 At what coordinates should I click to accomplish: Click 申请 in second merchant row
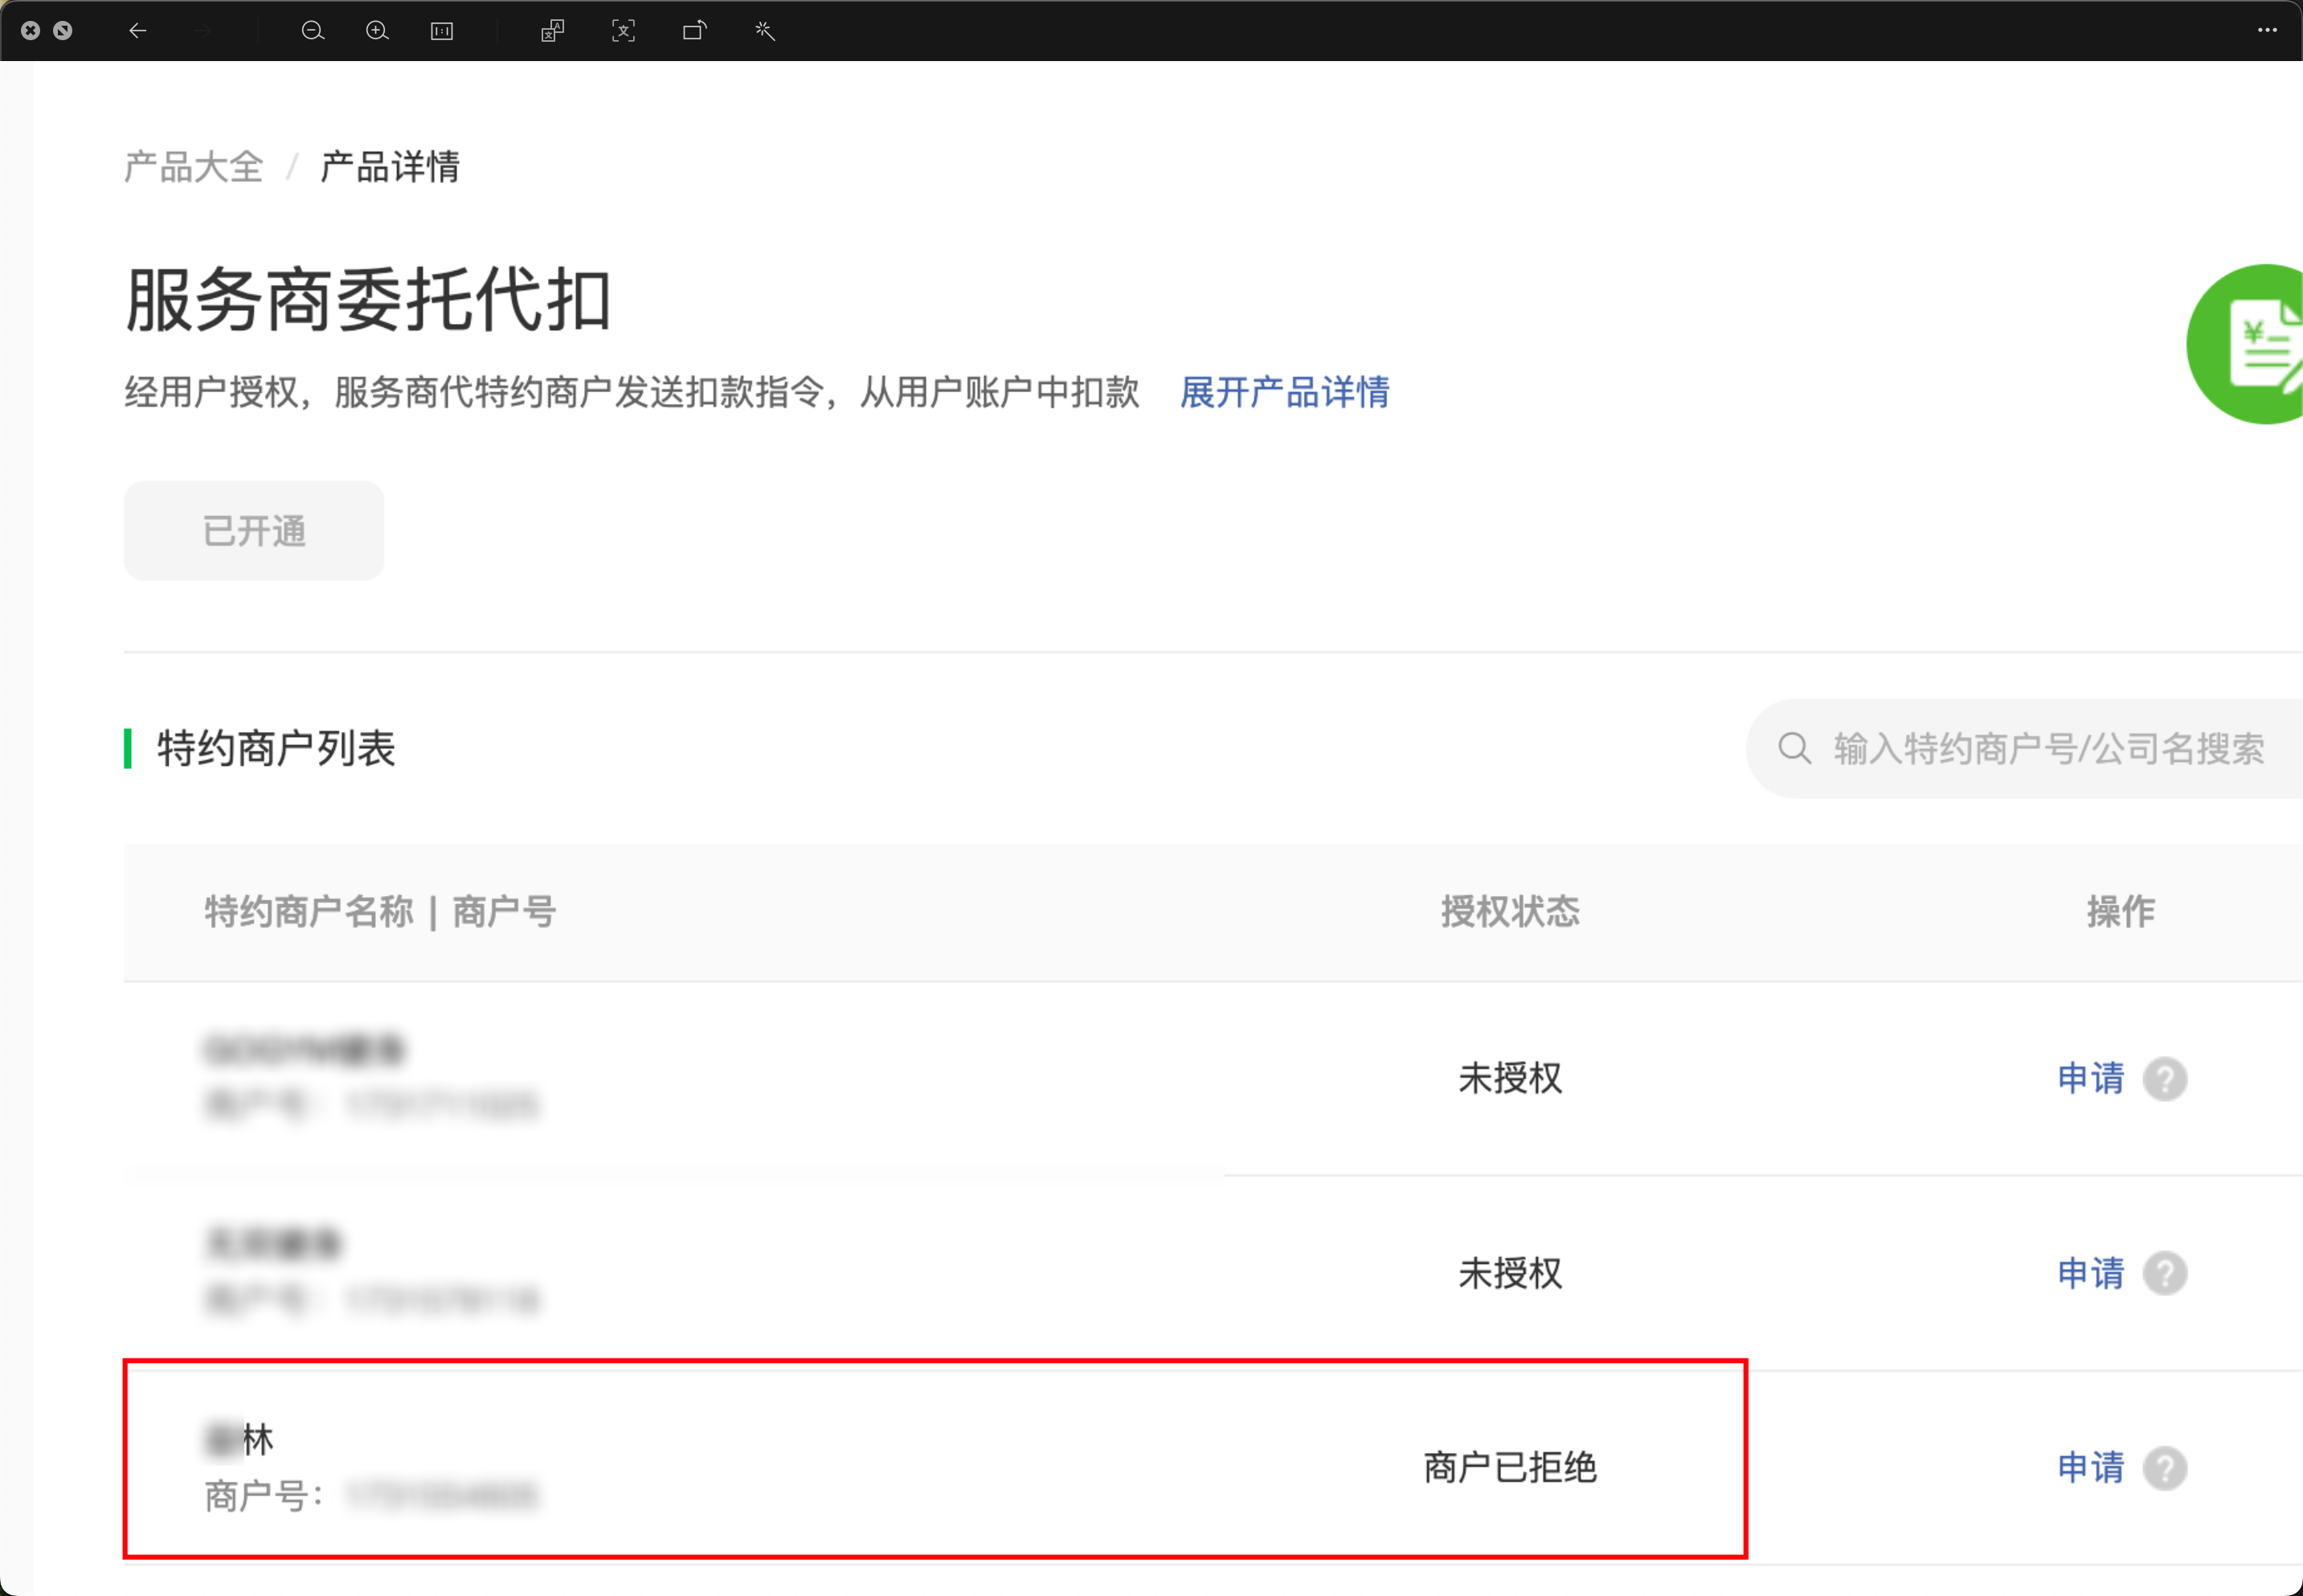pos(2090,1273)
